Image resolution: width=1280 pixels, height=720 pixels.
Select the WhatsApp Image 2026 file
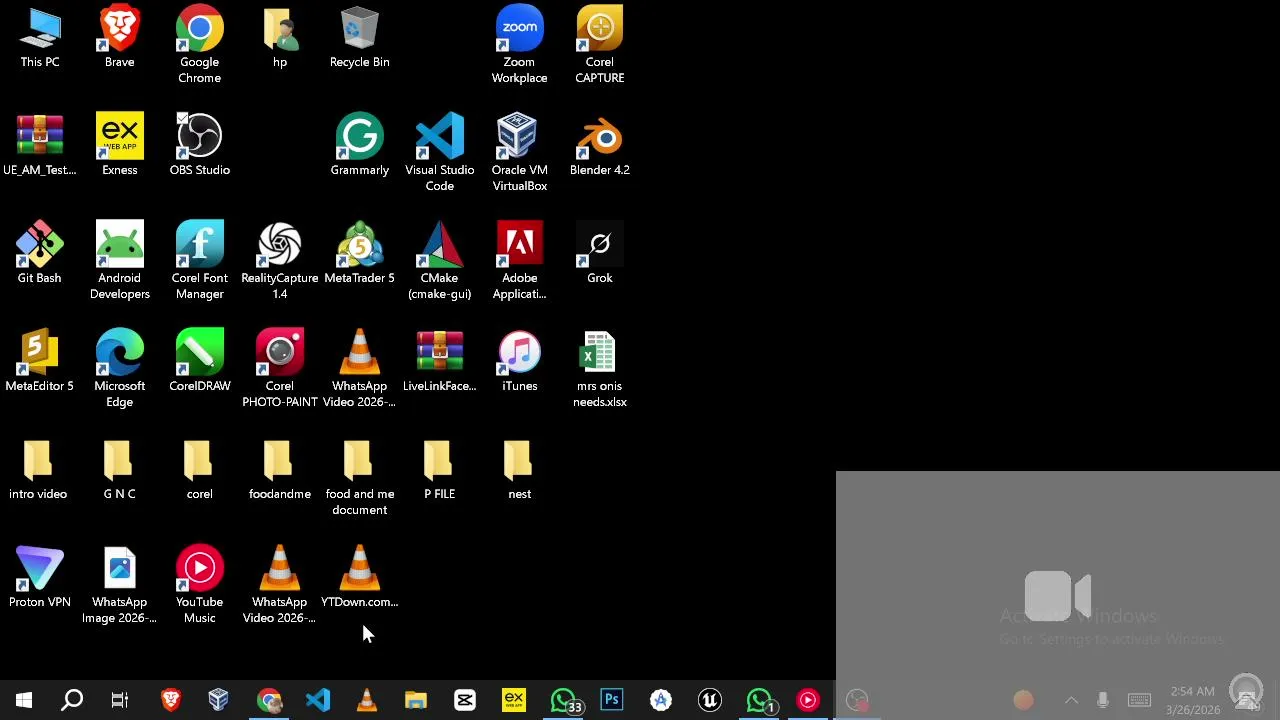(x=120, y=585)
